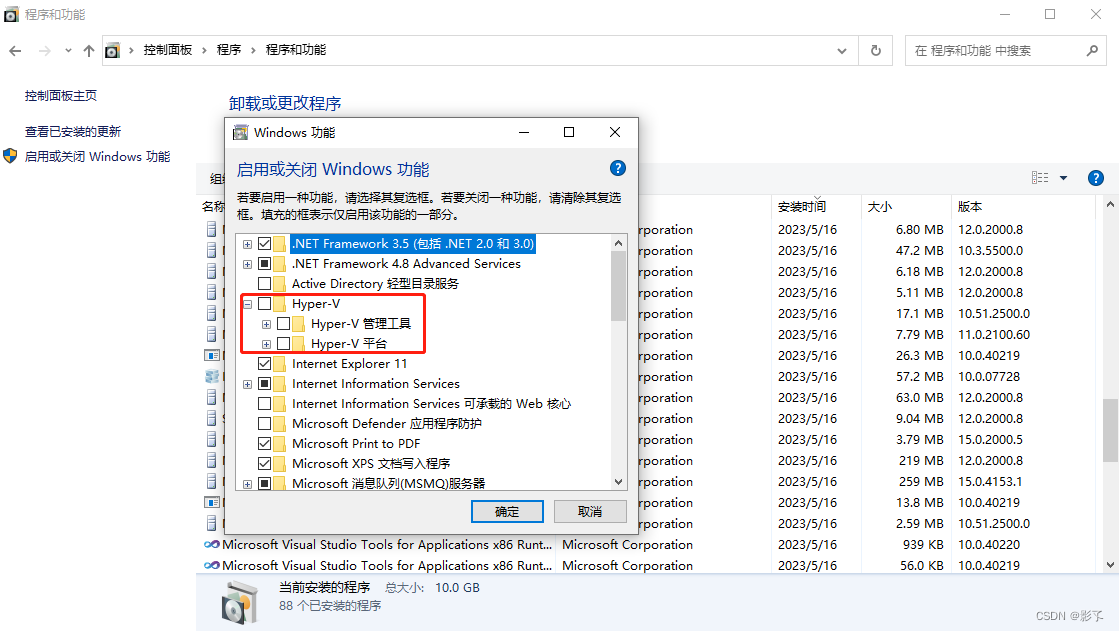Image resolution: width=1119 pixels, height=631 pixels.
Task: Uncheck Internet Explorer 11 checkbox
Action: click(x=264, y=363)
